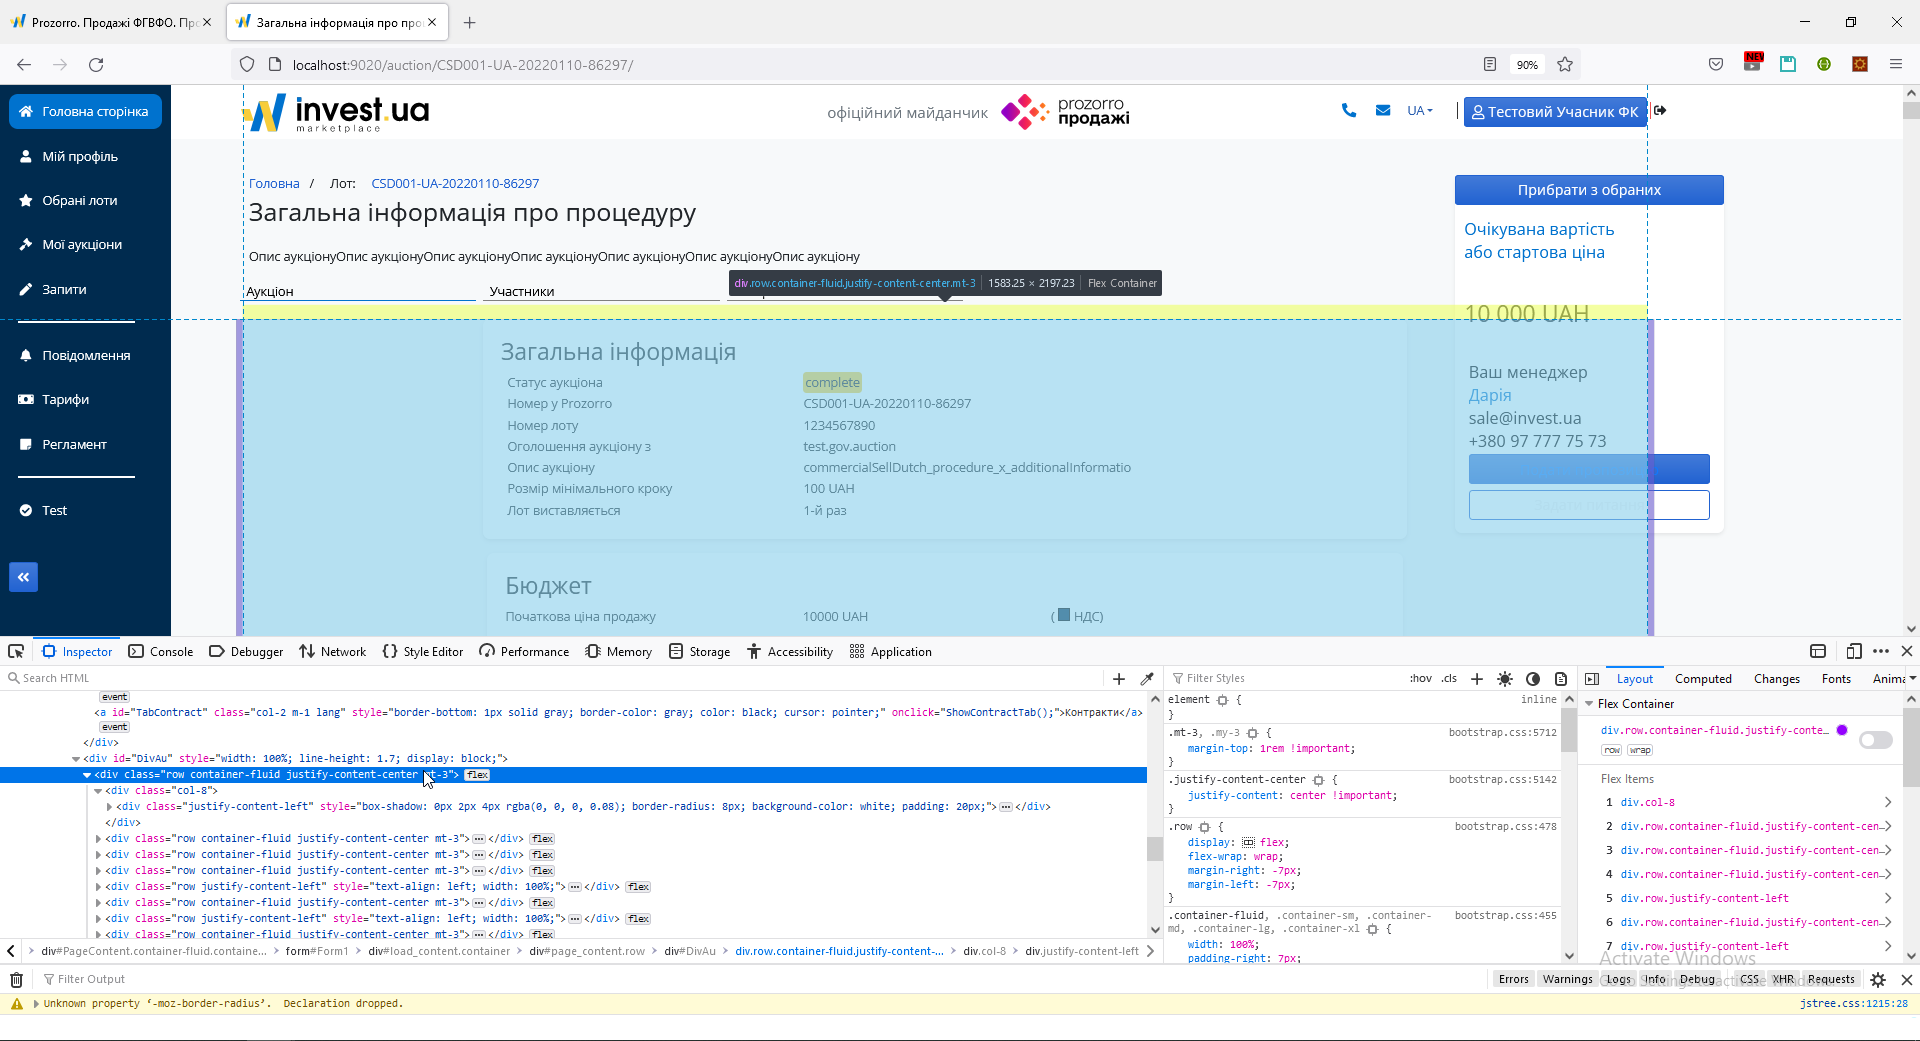The height and width of the screenshot is (1041, 1920).
Task: Switch to the Console tab in DevTools
Action: pos(161,651)
